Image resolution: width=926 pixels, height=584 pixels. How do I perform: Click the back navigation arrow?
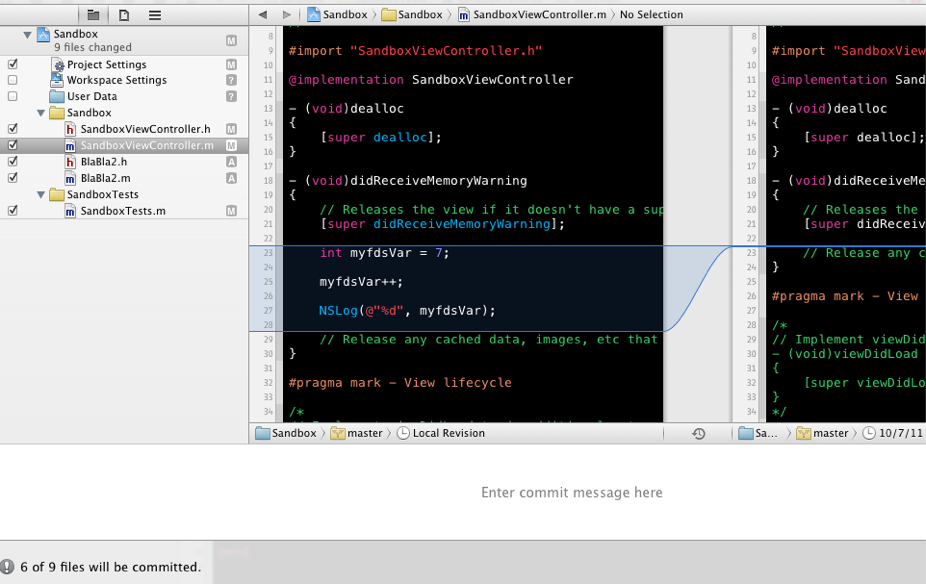263,15
